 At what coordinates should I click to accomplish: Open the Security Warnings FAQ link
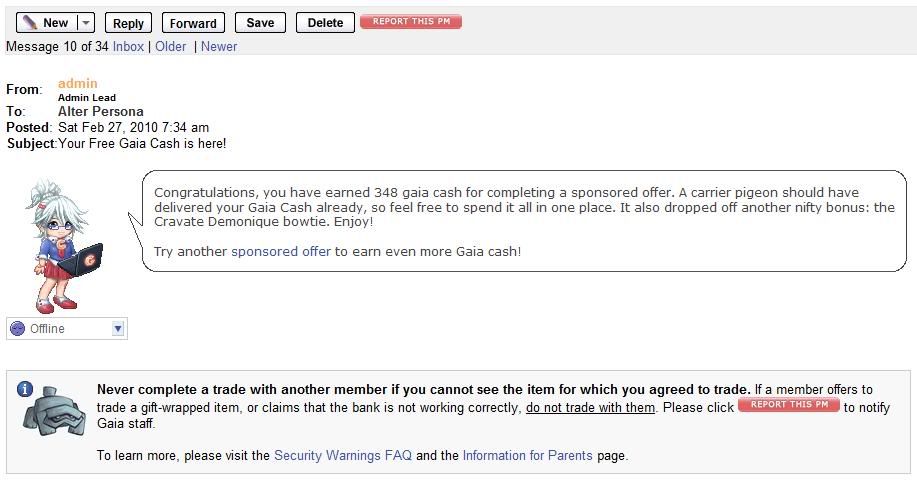click(x=343, y=455)
